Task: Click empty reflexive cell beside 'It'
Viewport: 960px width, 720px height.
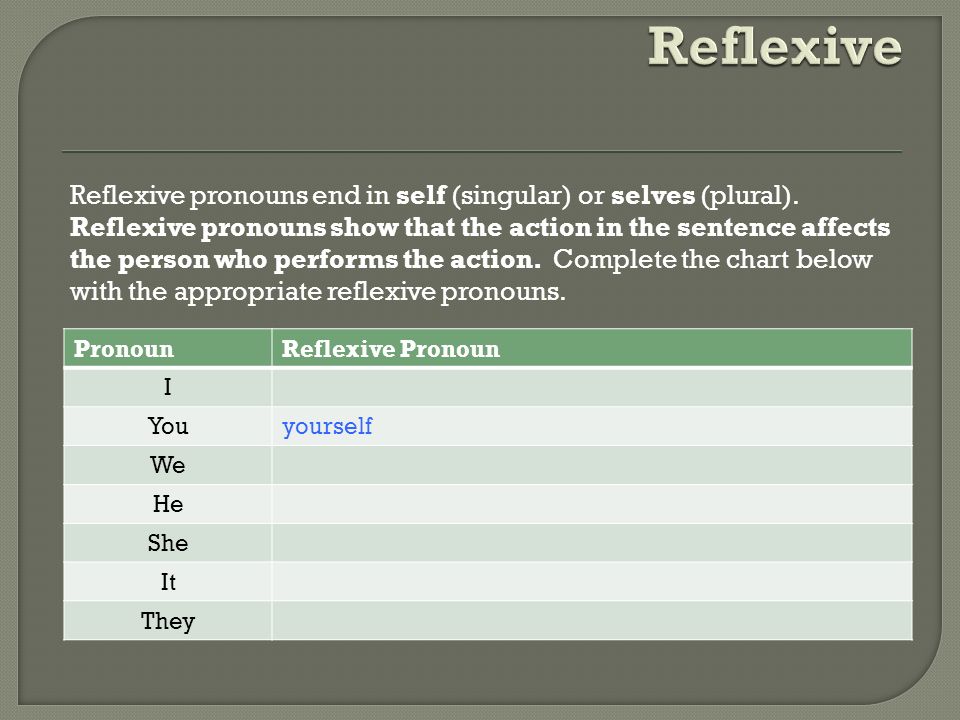Action: tap(592, 582)
